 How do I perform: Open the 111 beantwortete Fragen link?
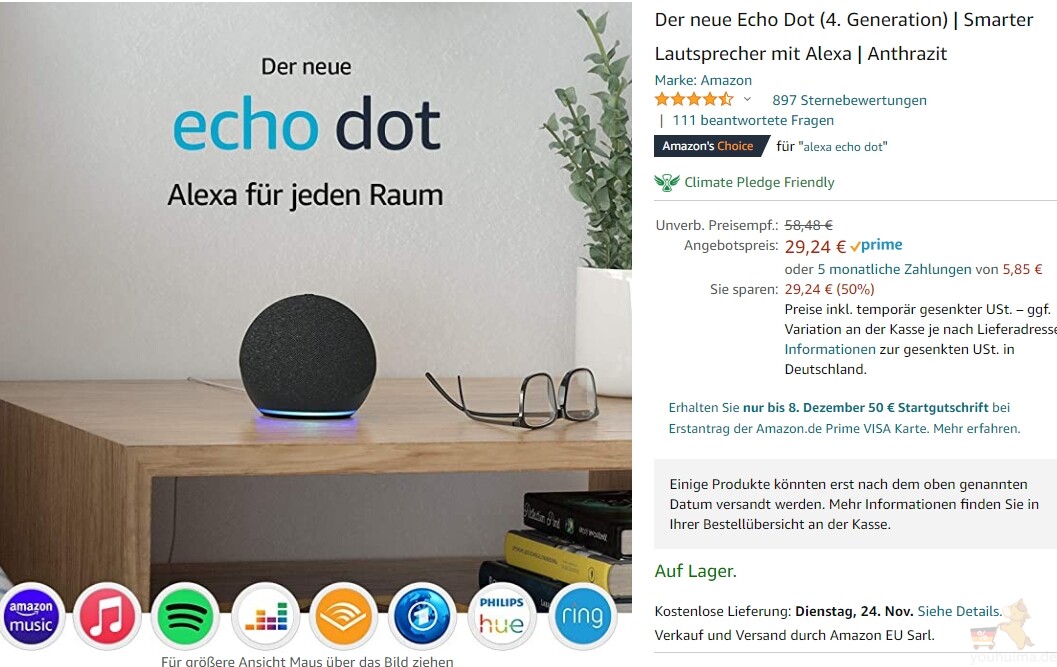click(x=753, y=121)
